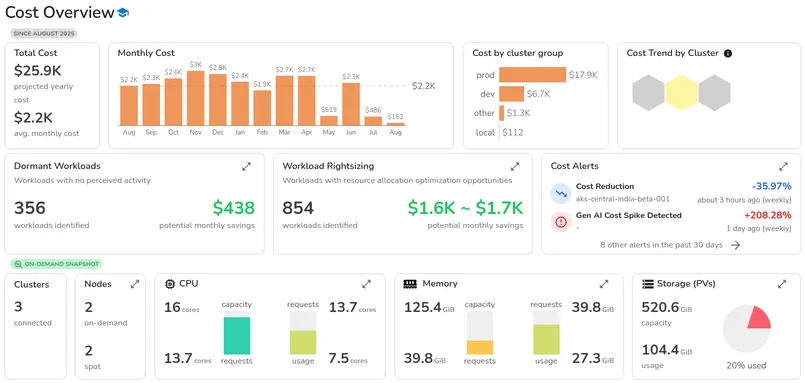Click the Storage disk stack icon
Viewport: 805px width, 383px height.
click(647, 284)
